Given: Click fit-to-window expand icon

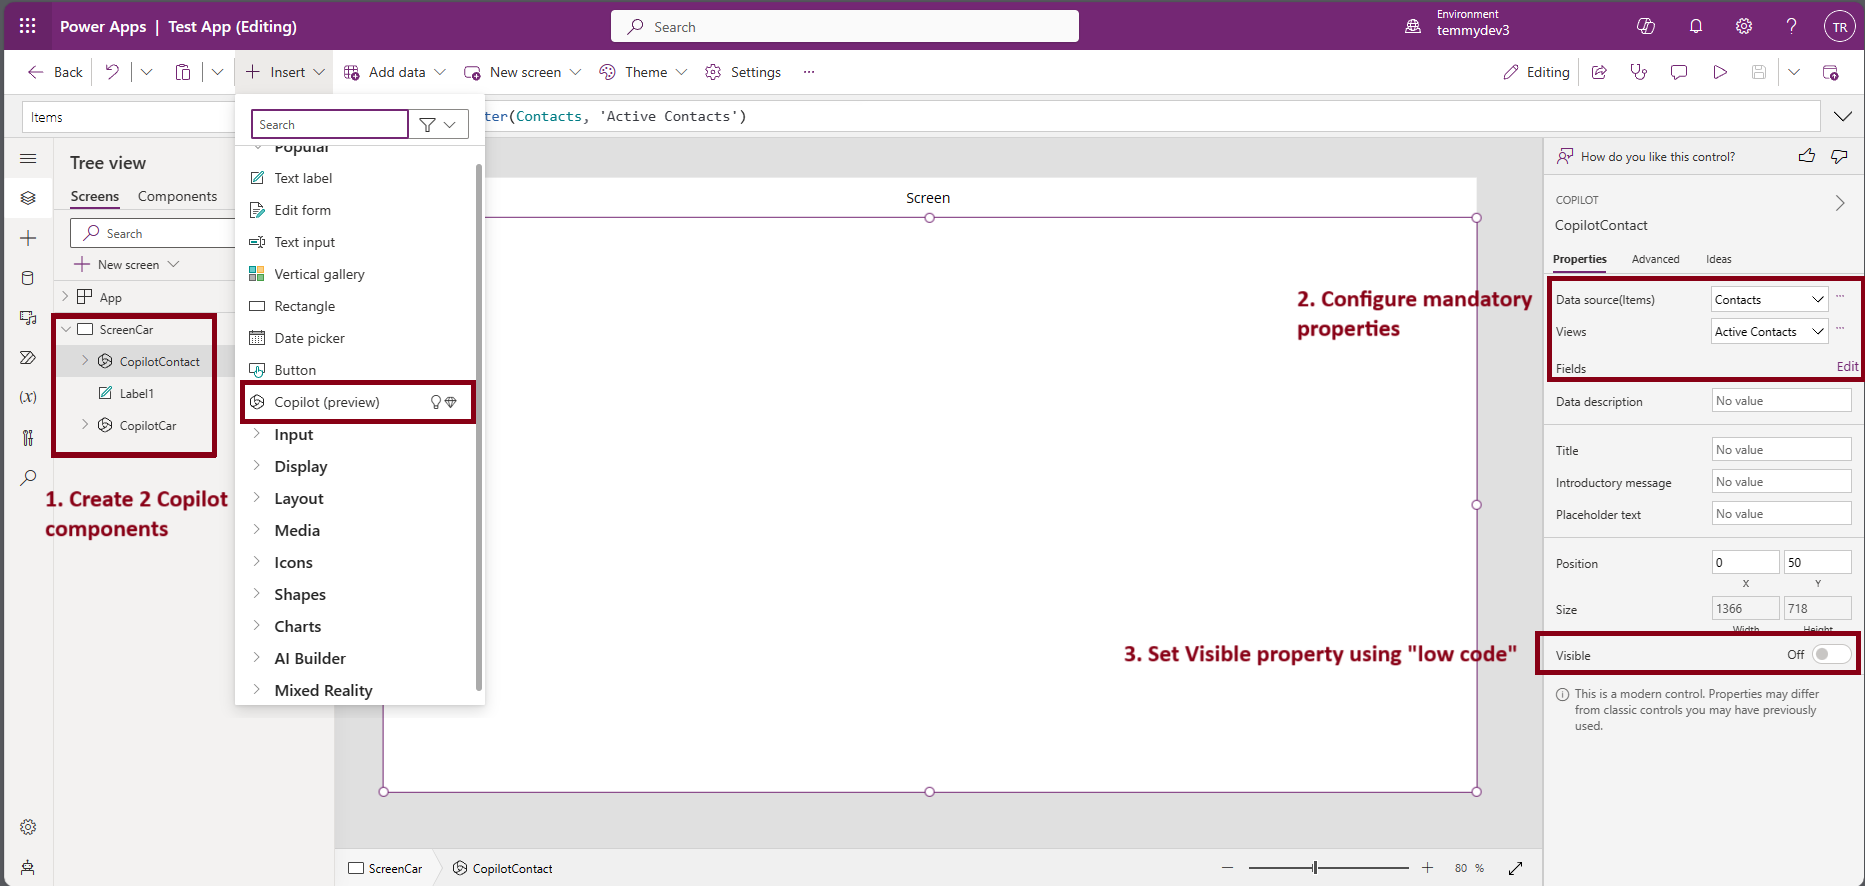Looking at the screenshot, I should 1516,868.
